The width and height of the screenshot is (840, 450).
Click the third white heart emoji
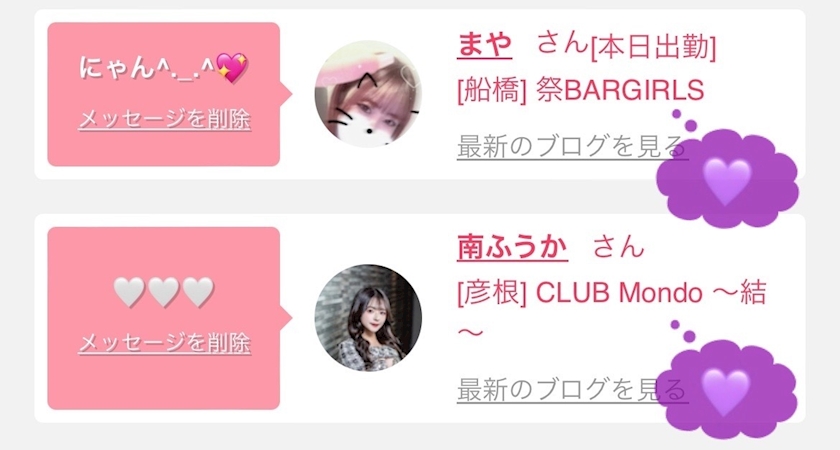(198, 292)
